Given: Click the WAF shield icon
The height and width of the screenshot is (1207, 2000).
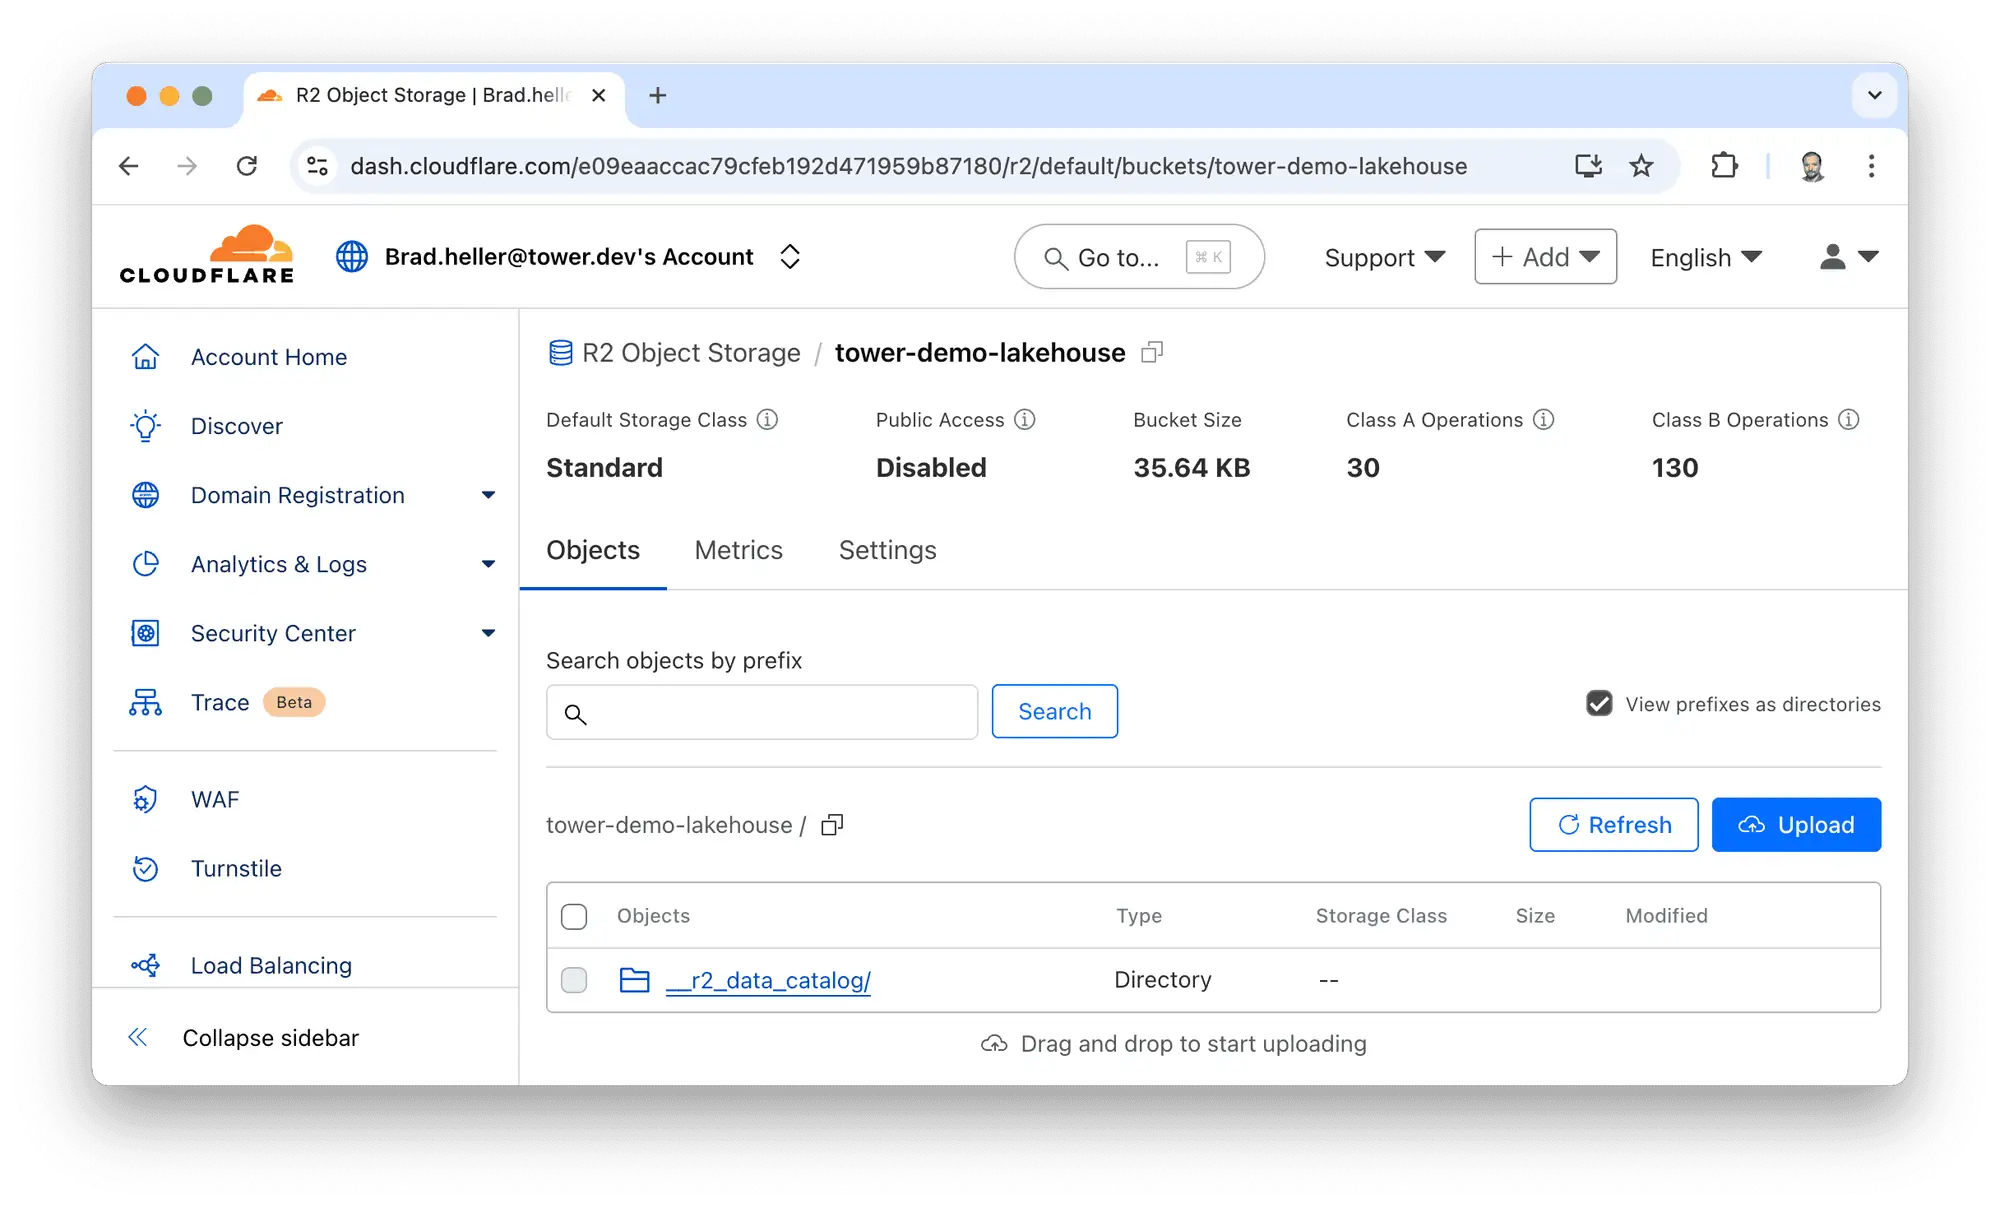Looking at the screenshot, I should click(x=145, y=799).
